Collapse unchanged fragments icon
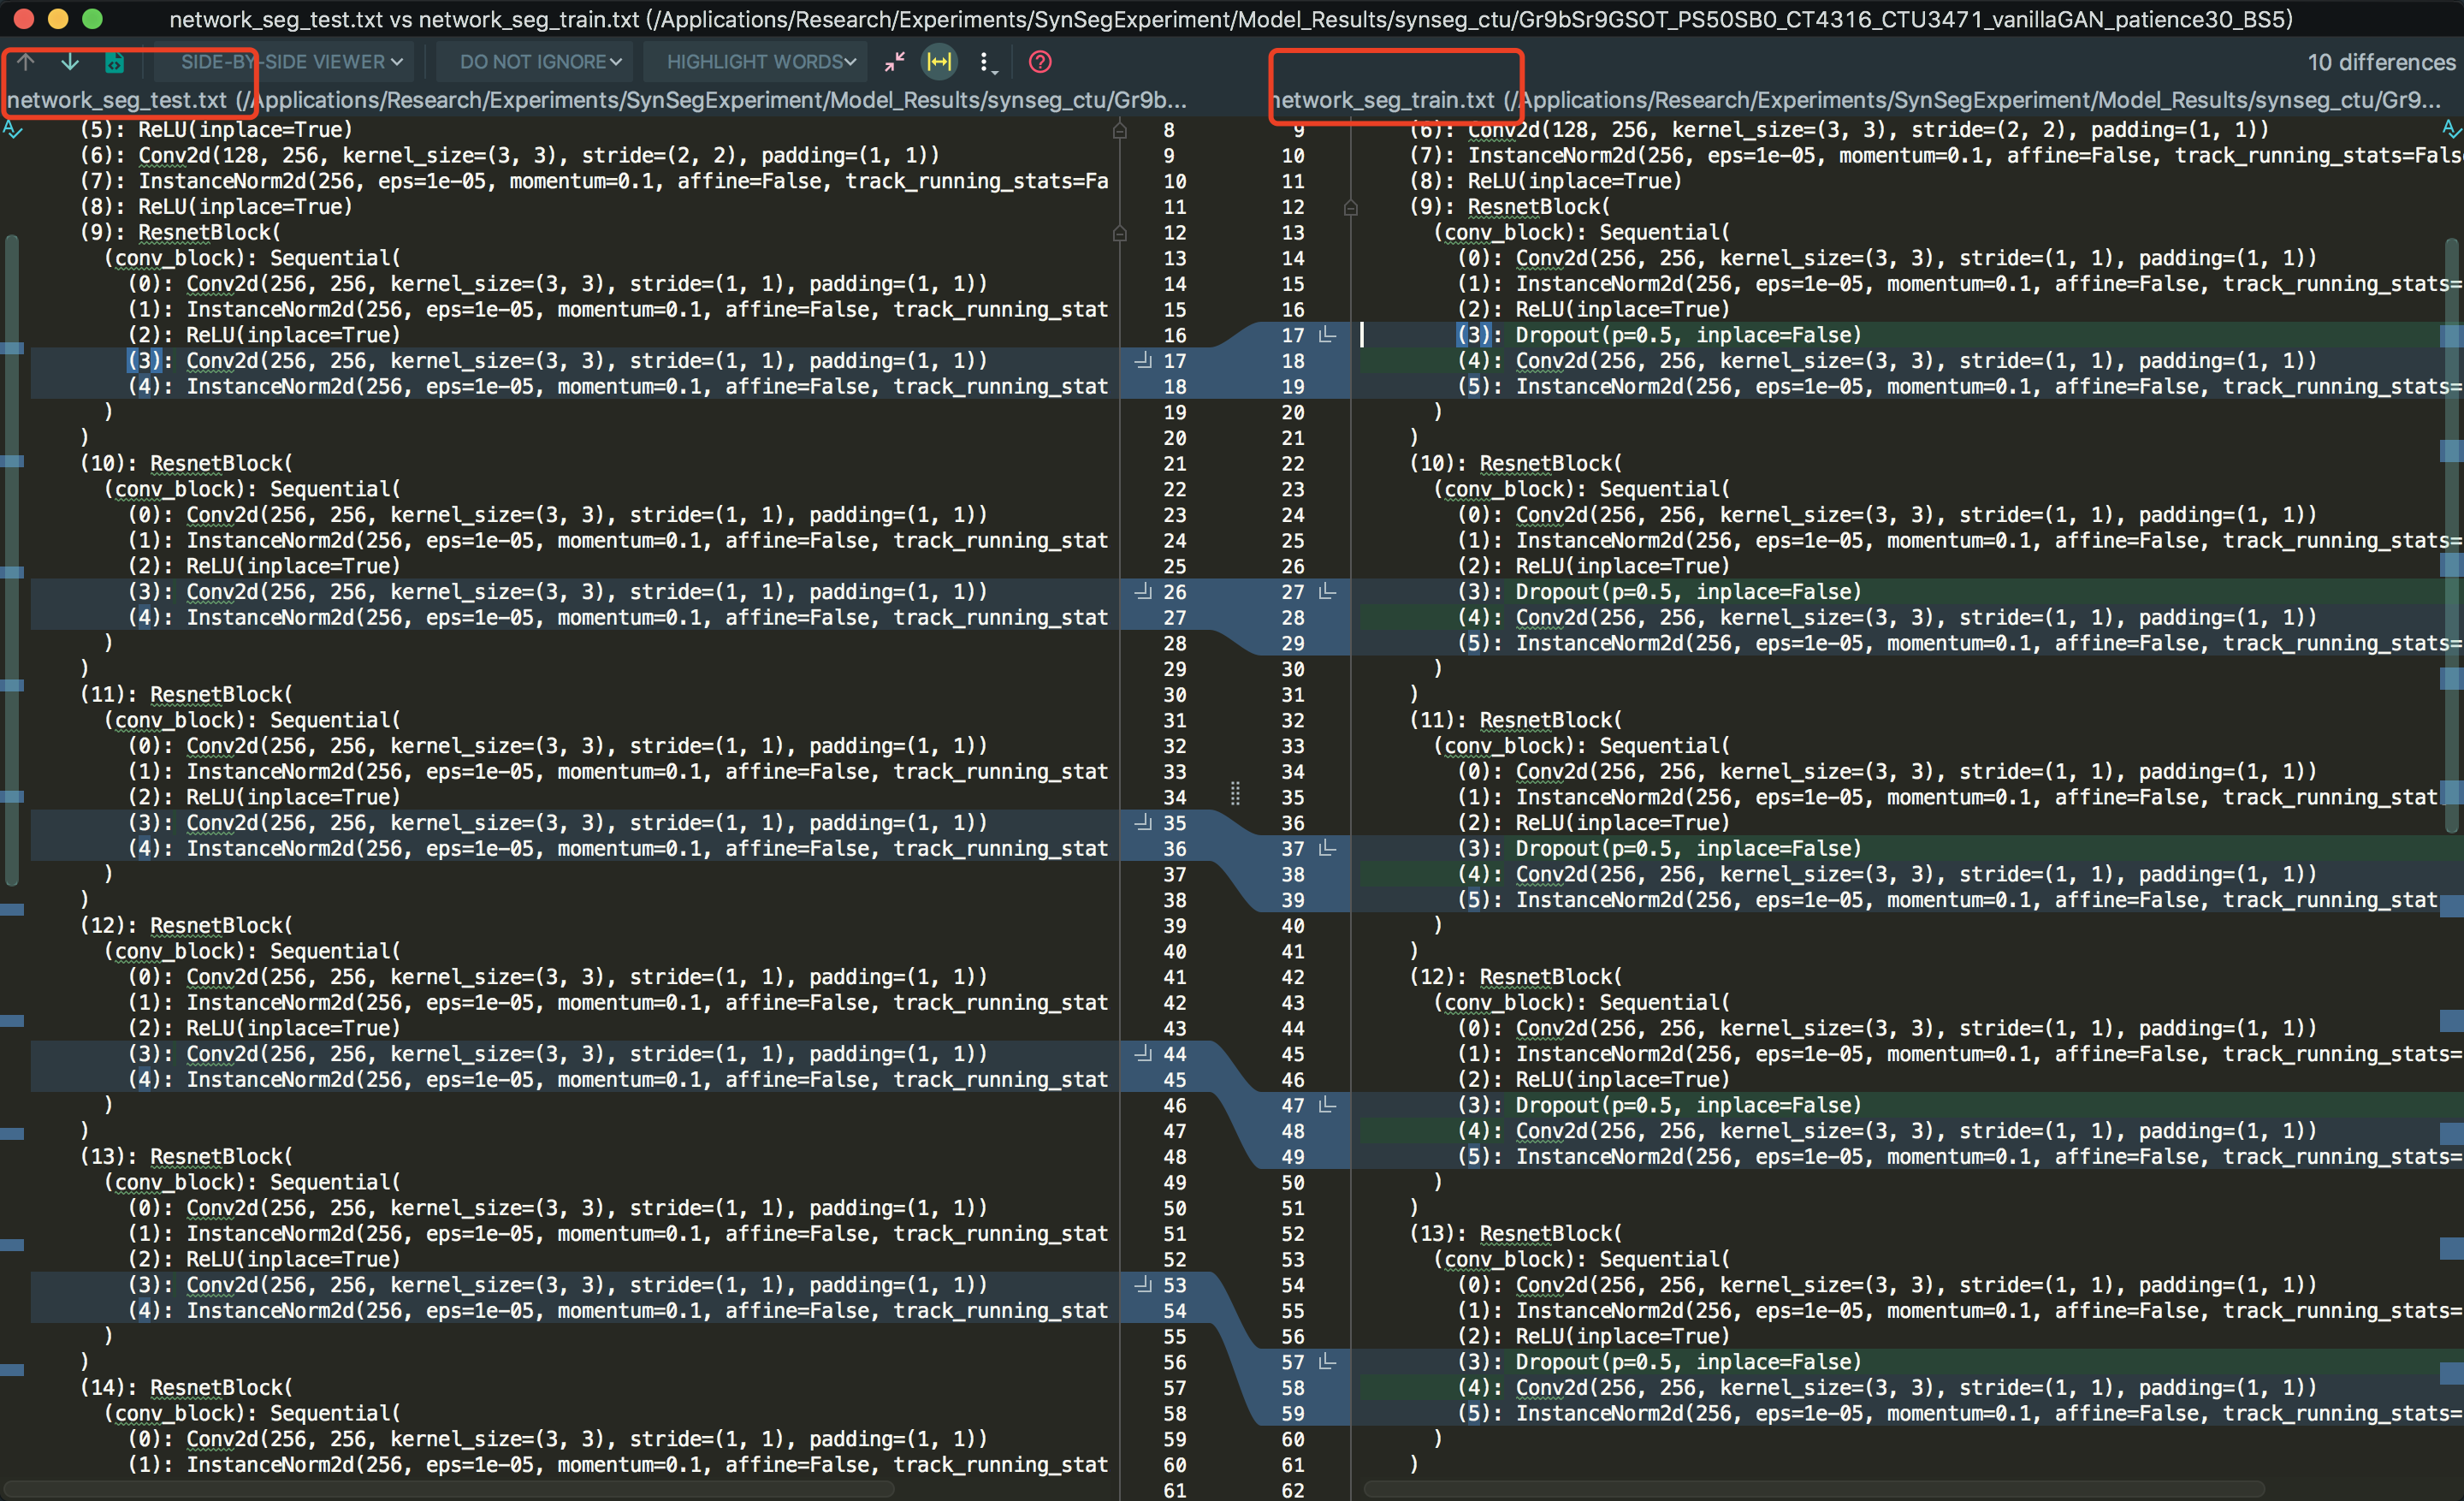Viewport: 2464px width, 1501px height. [x=895, y=62]
